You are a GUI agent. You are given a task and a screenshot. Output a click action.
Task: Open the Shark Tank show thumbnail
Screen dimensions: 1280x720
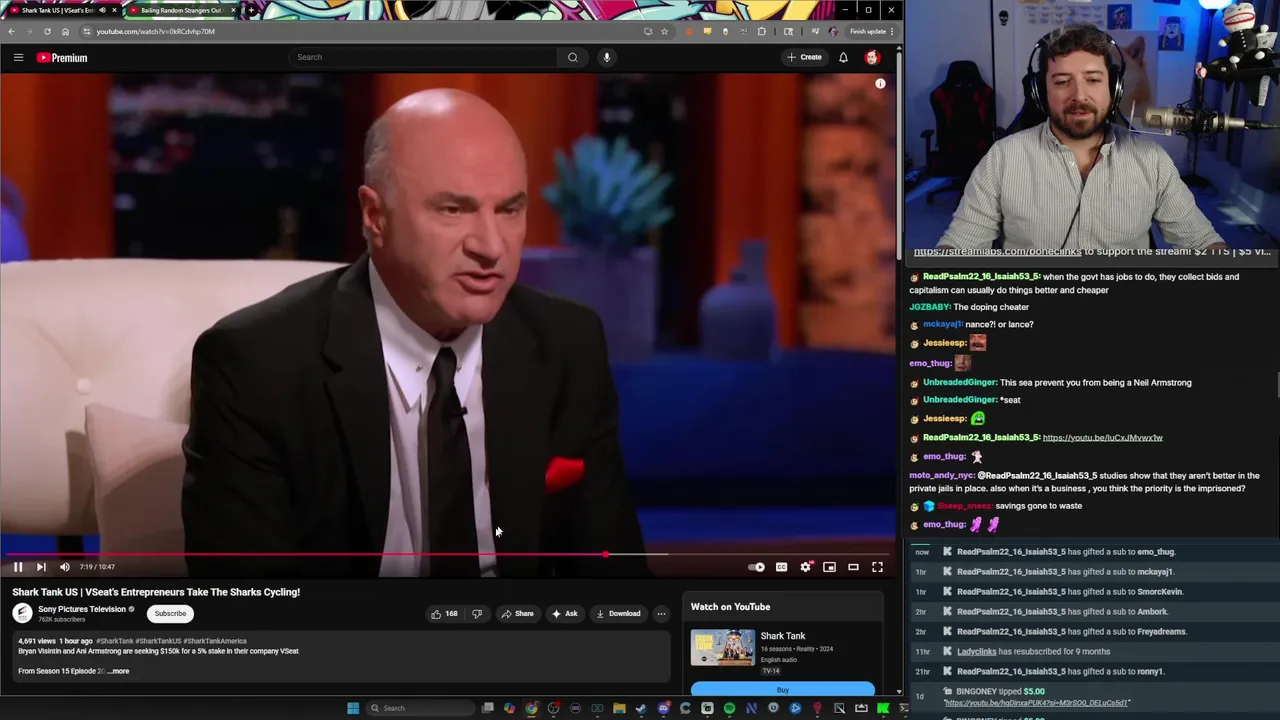click(x=723, y=648)
